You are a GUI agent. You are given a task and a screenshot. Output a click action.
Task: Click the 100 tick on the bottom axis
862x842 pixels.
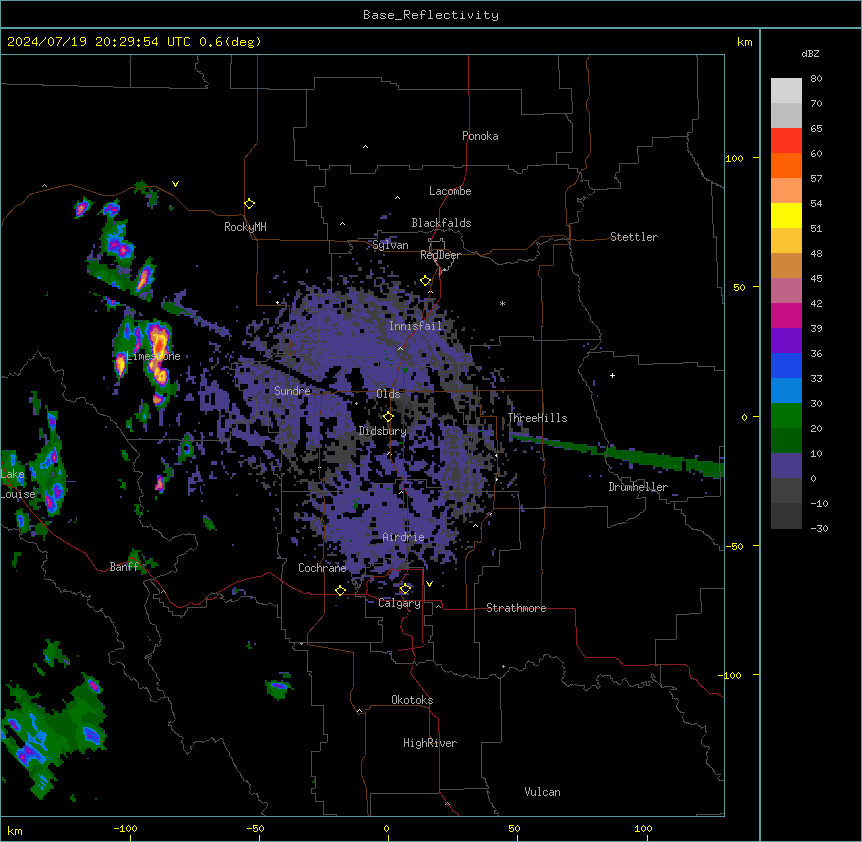[643, 828]
